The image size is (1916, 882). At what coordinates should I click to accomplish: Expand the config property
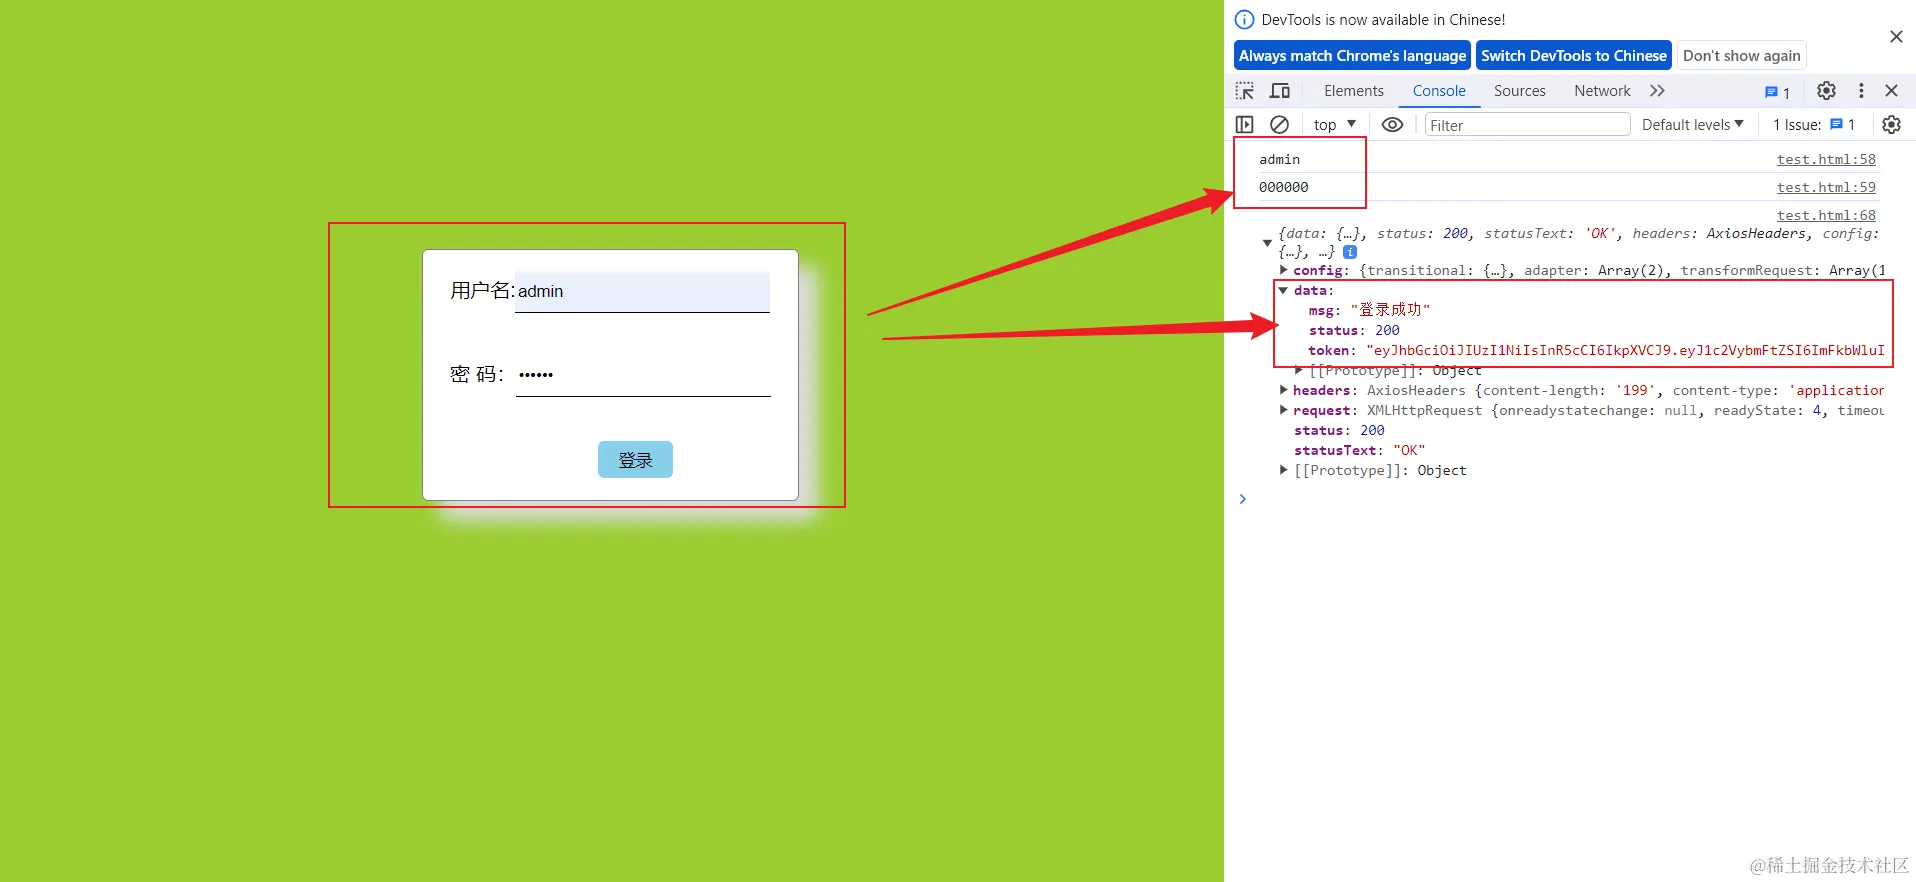(x=1284, y=270)
